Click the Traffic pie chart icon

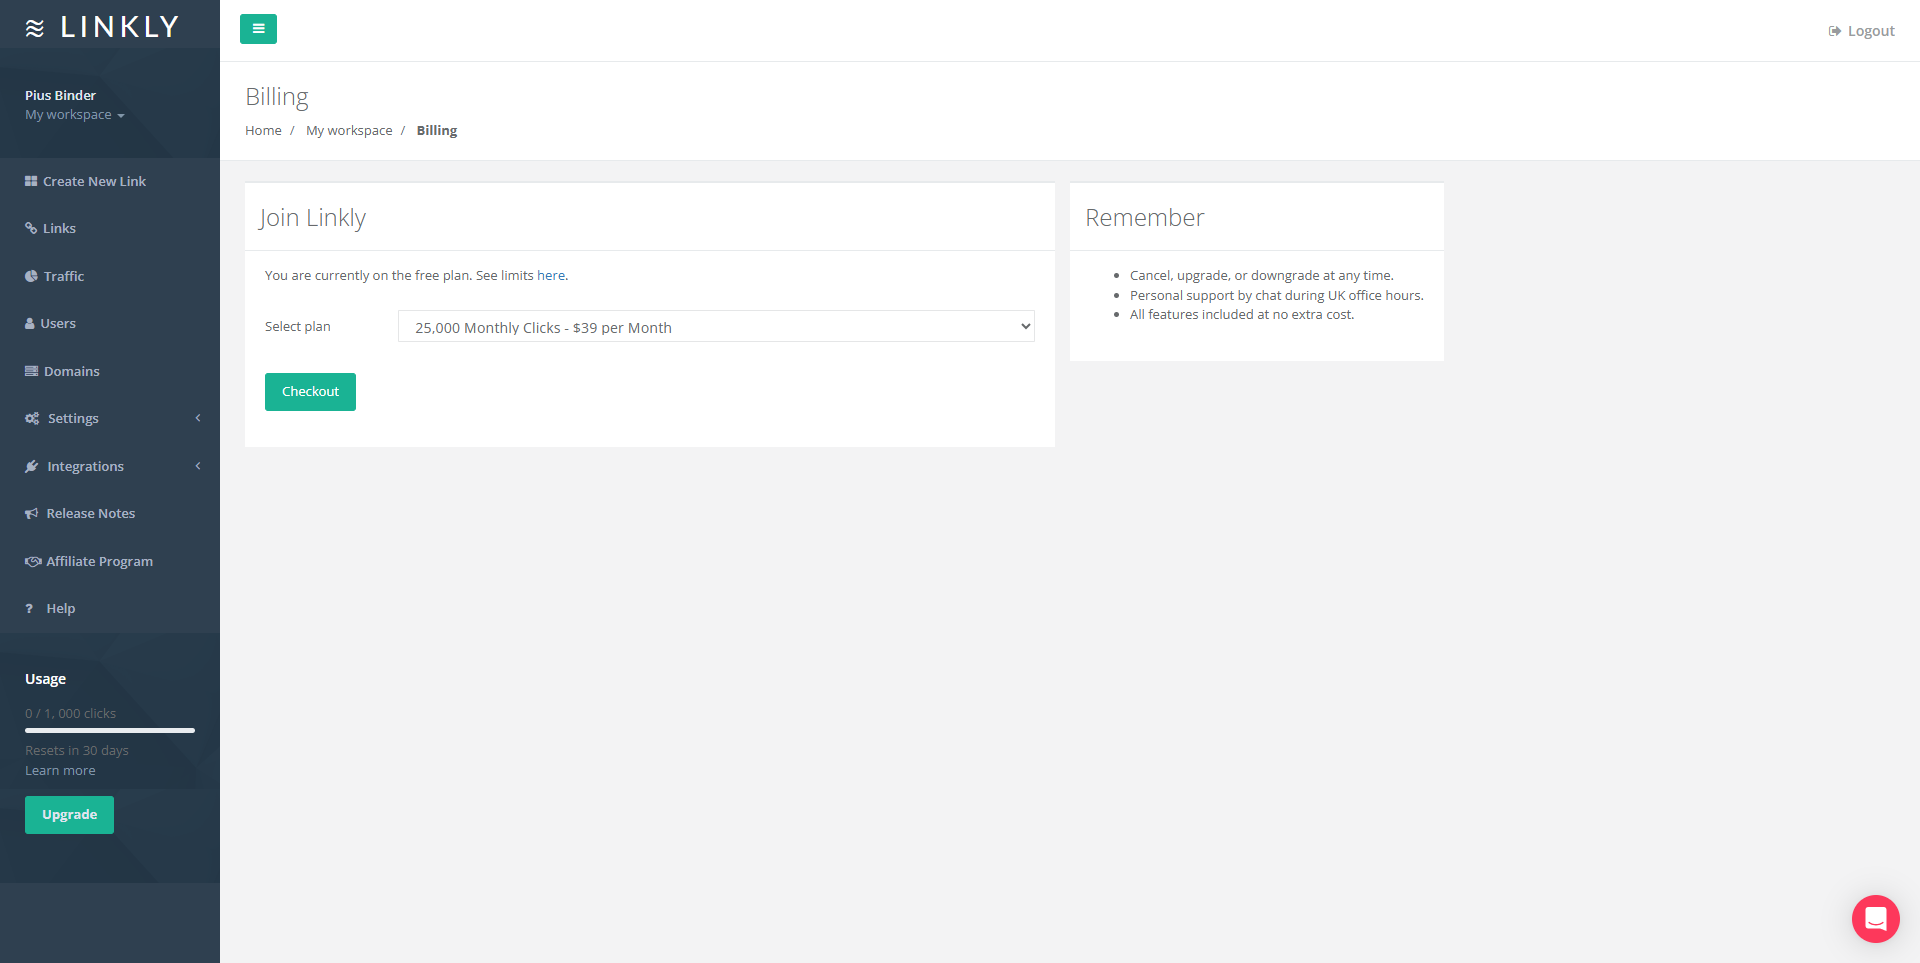31,276
